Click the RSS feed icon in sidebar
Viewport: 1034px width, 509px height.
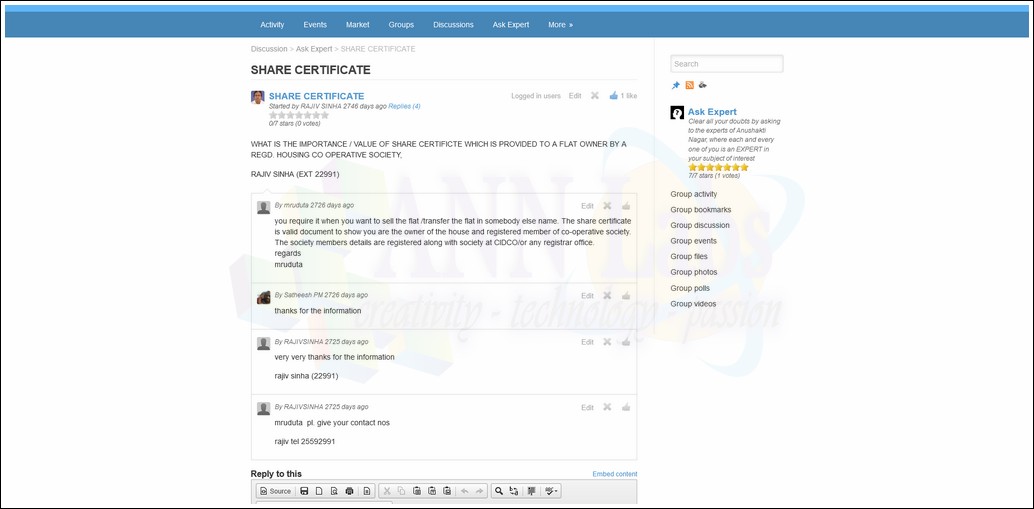pyautogui.click(x=690, y=85)
